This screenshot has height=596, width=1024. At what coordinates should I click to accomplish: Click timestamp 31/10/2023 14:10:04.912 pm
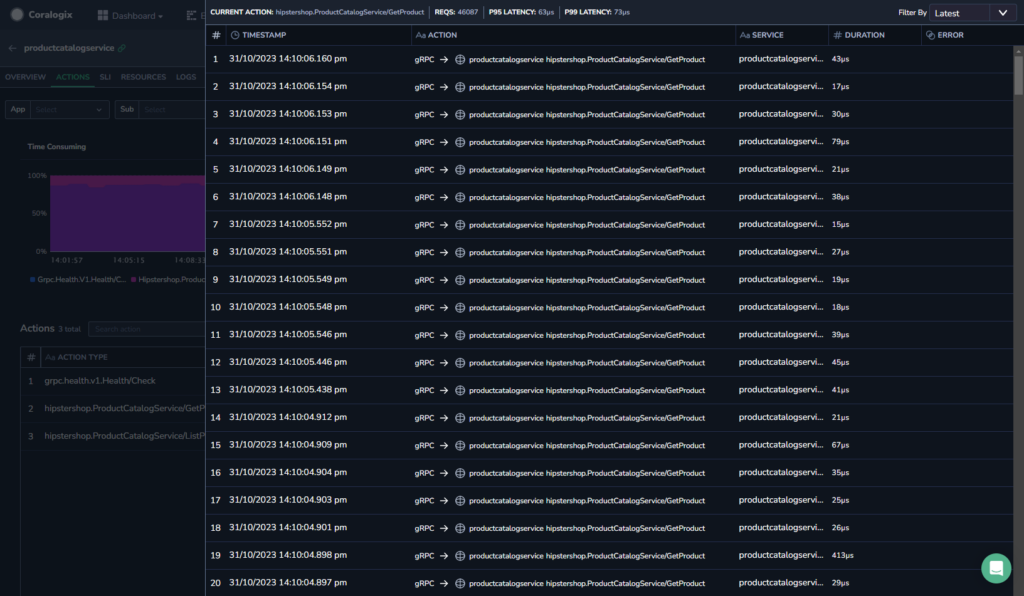click(288, 417)
